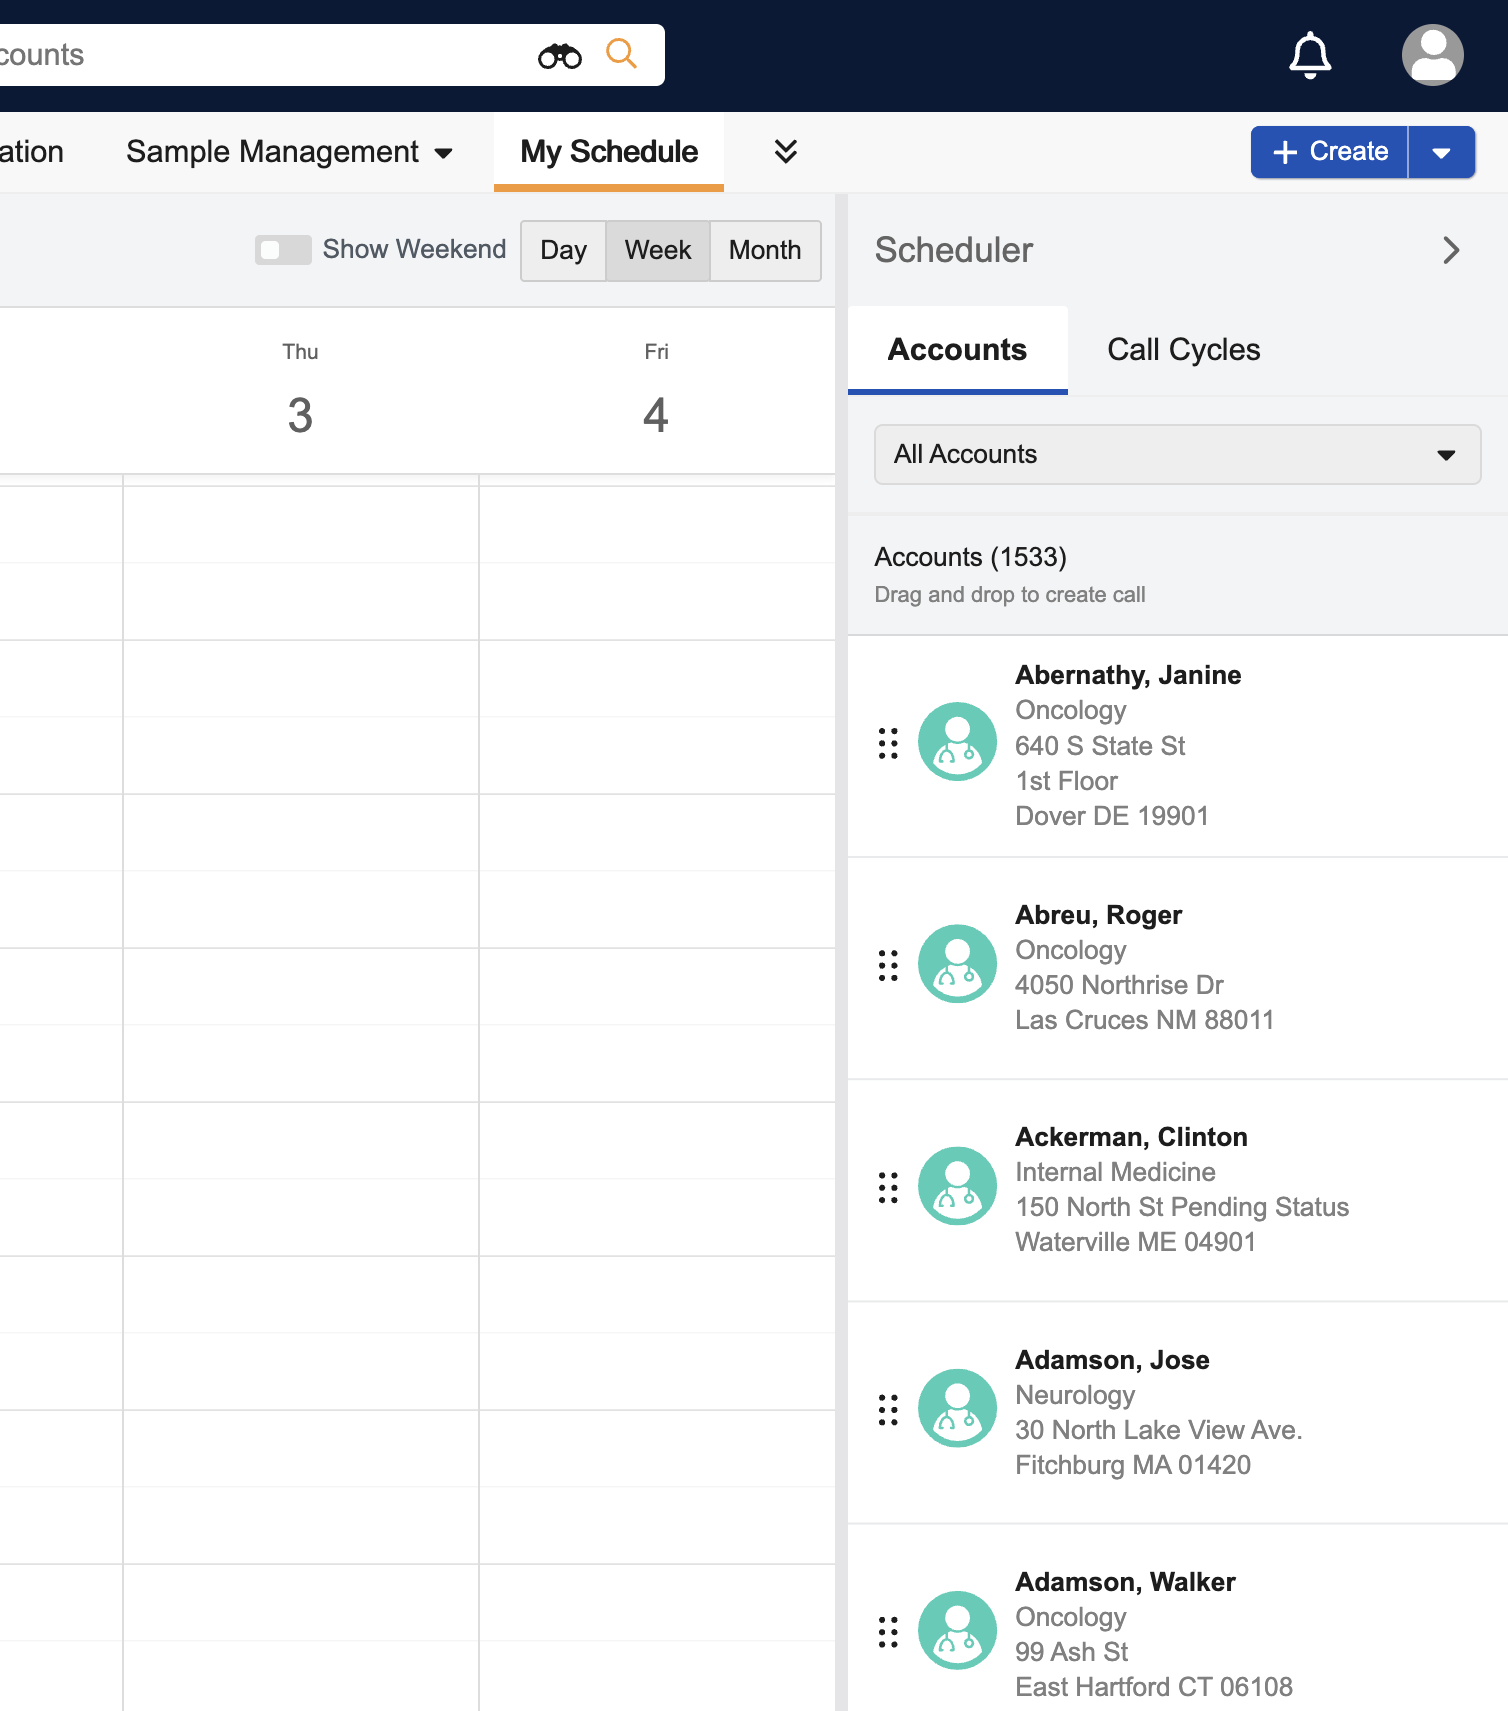This screenshot has height=1711, width=1508.
Task: Click Abreu, Roger's doctor avatar icon
Action: coord(957,964)
